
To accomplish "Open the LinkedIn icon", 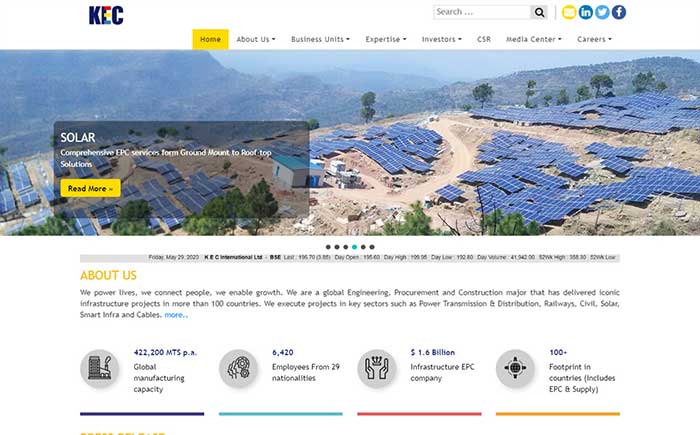I will (585, 12).
